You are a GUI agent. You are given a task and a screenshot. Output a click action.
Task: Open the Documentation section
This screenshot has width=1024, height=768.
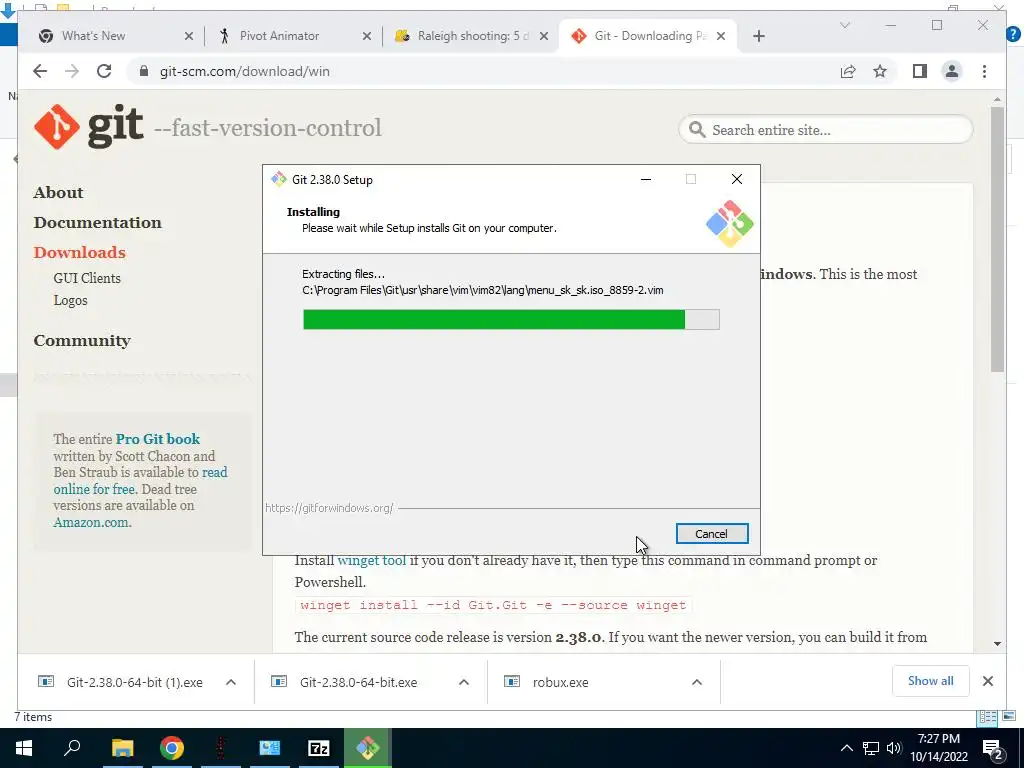[97, 223]
